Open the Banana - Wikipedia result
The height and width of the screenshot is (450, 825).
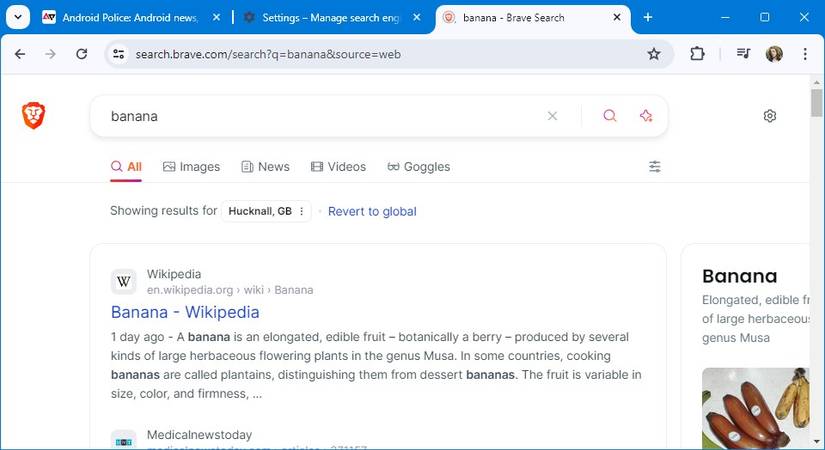(185, 312)
